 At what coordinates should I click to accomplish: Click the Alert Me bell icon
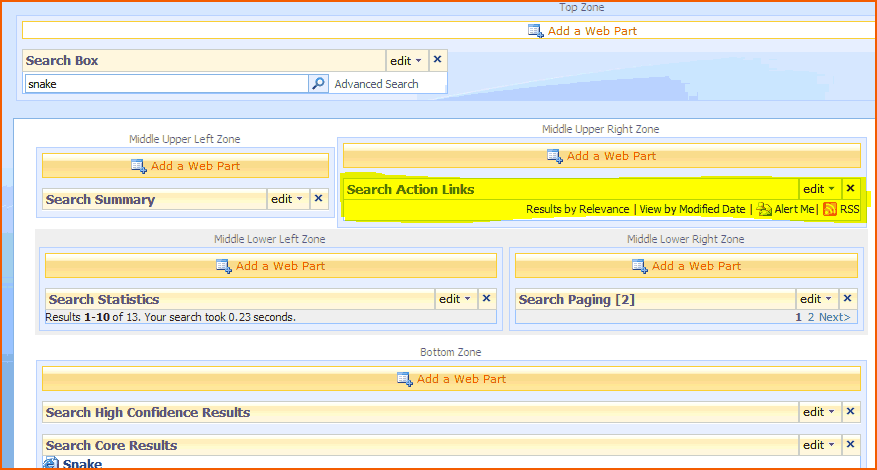pos(765,209)
